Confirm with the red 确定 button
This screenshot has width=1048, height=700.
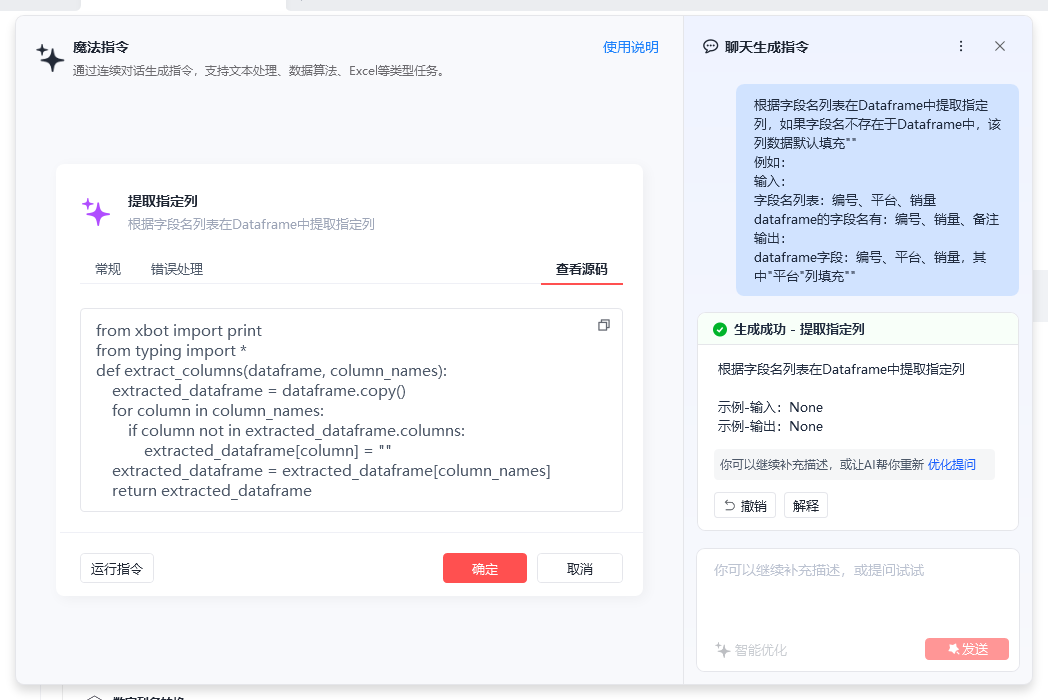point(485,569)
